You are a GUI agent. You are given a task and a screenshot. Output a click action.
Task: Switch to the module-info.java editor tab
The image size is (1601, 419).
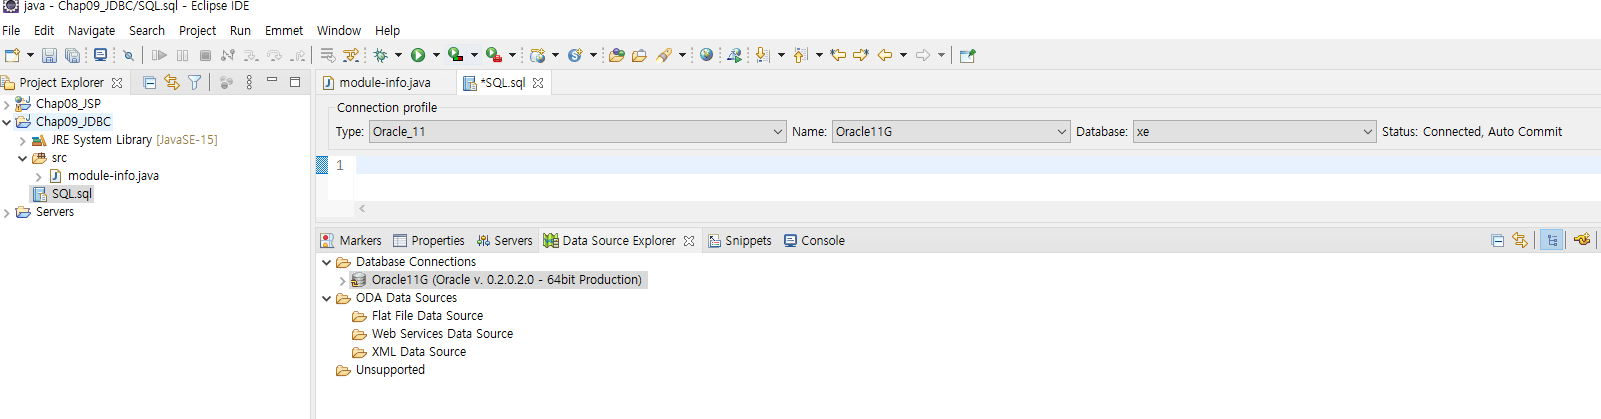point(385,83)
